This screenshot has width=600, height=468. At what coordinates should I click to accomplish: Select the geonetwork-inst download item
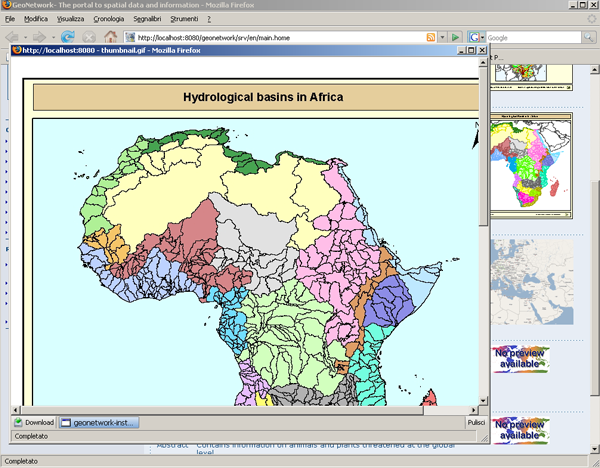click(99, 422)
